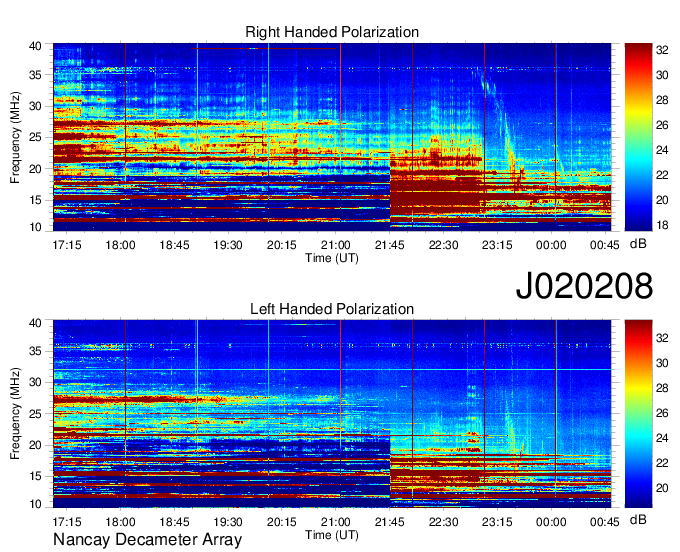680x552 pixels.
Task: Click "19:30" time tick under Left Handed plot
Action: [228, 522]
